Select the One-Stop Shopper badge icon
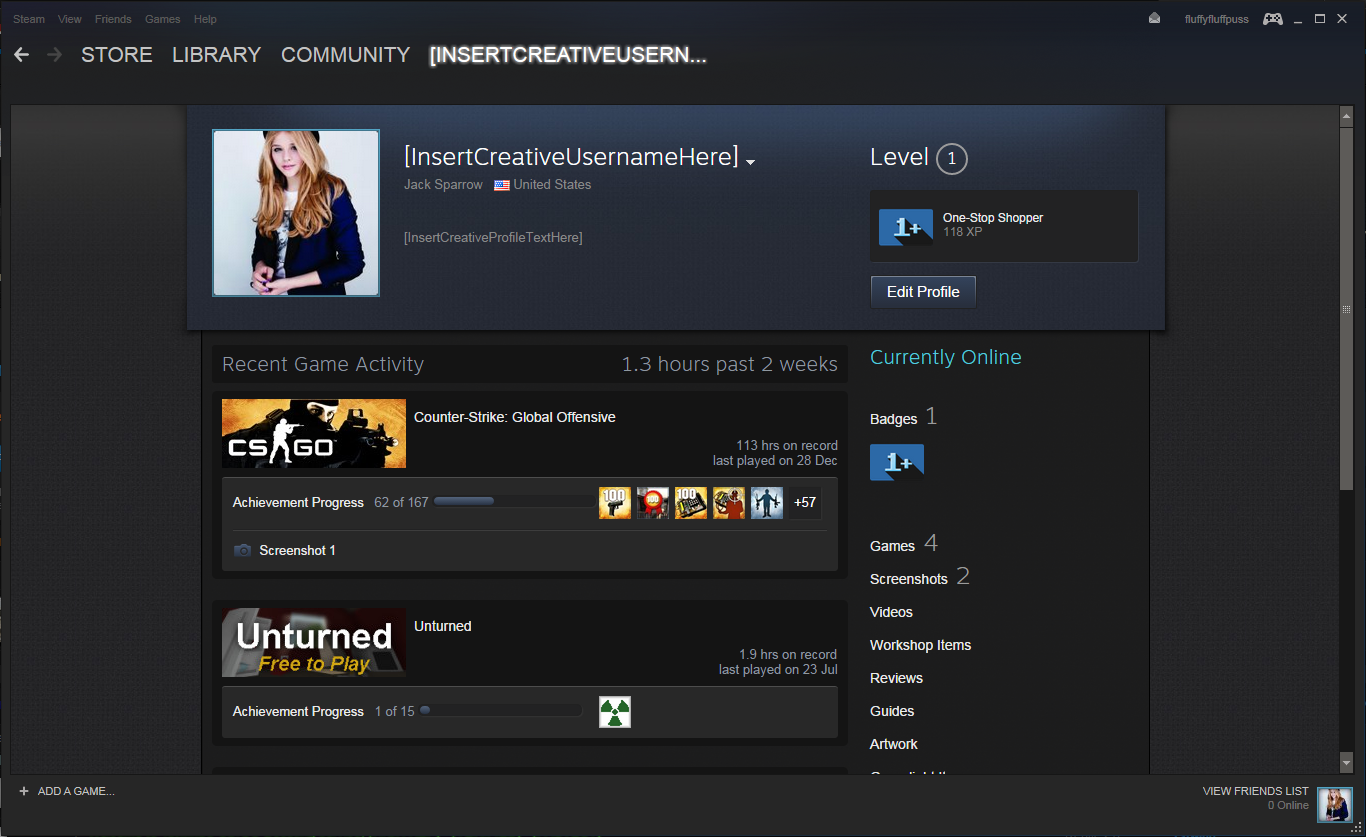The image size is (1366, 837). [905, 227]
